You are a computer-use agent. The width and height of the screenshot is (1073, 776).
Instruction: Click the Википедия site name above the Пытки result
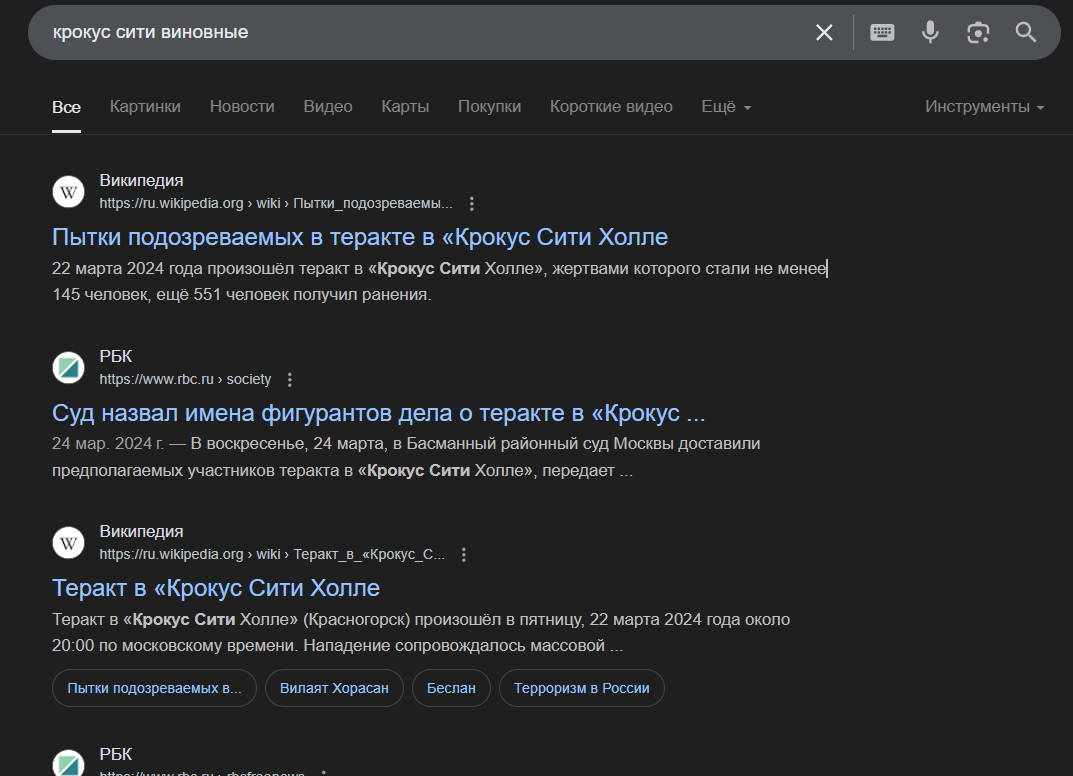(x=141, y=181)
